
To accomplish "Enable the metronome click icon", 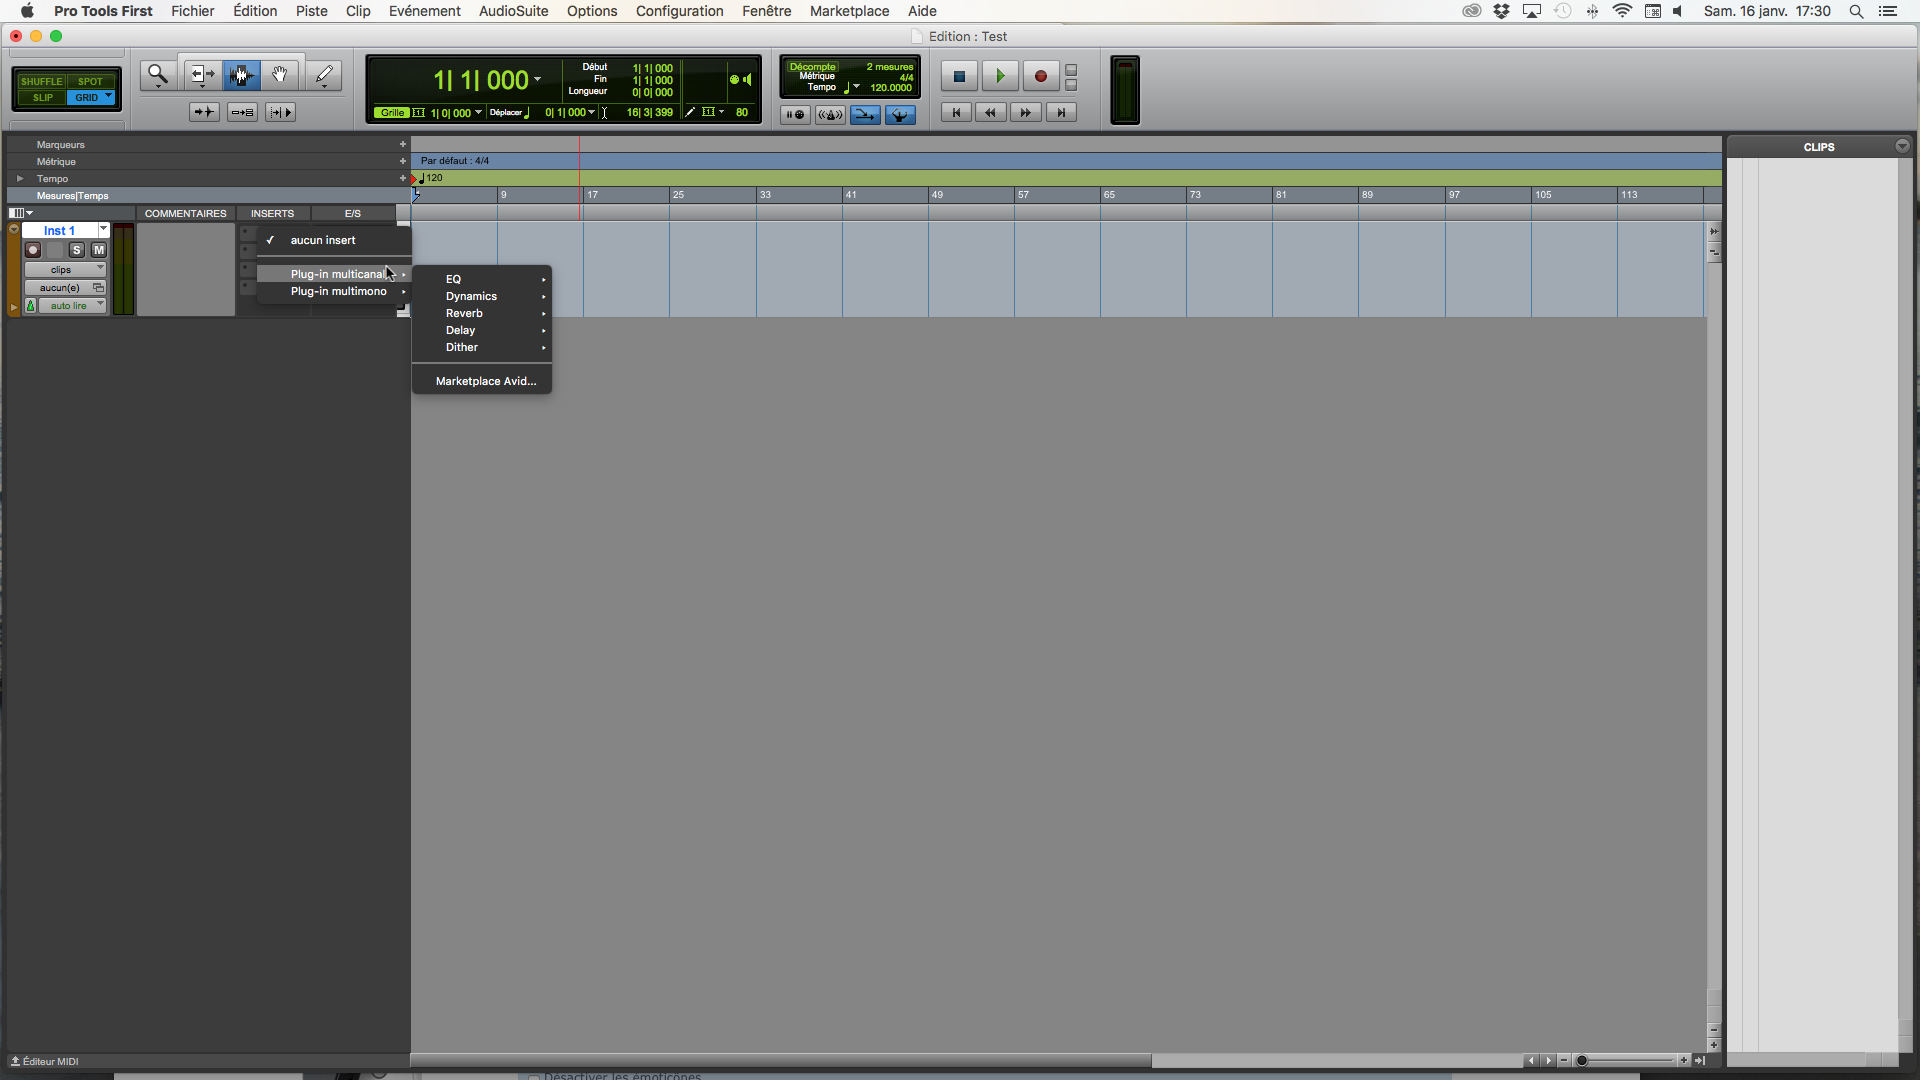I will (829, 114).
